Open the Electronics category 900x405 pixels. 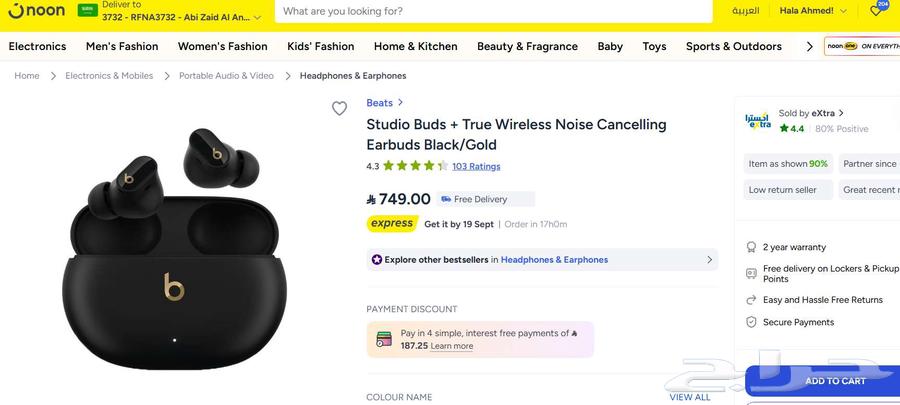[x=37, y=46]
